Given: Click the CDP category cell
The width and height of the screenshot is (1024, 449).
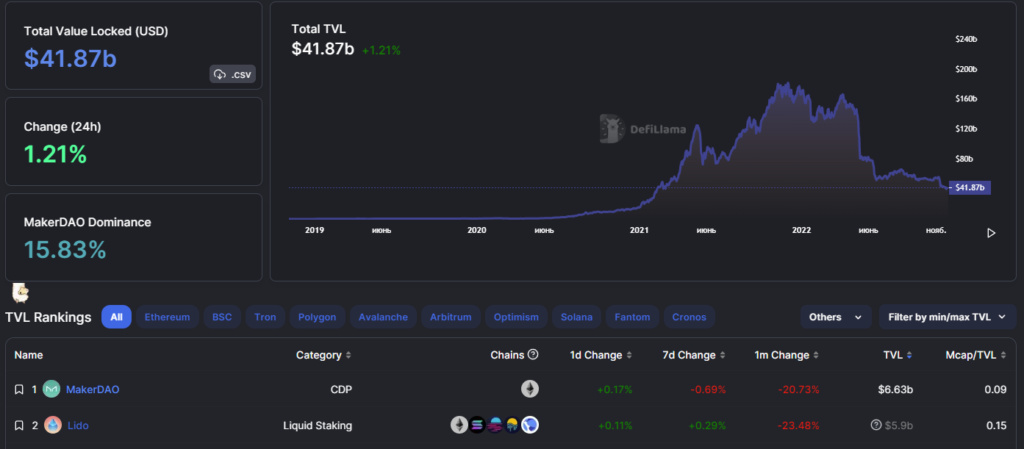Looking at the screenshot, I should tap(341, 390).
